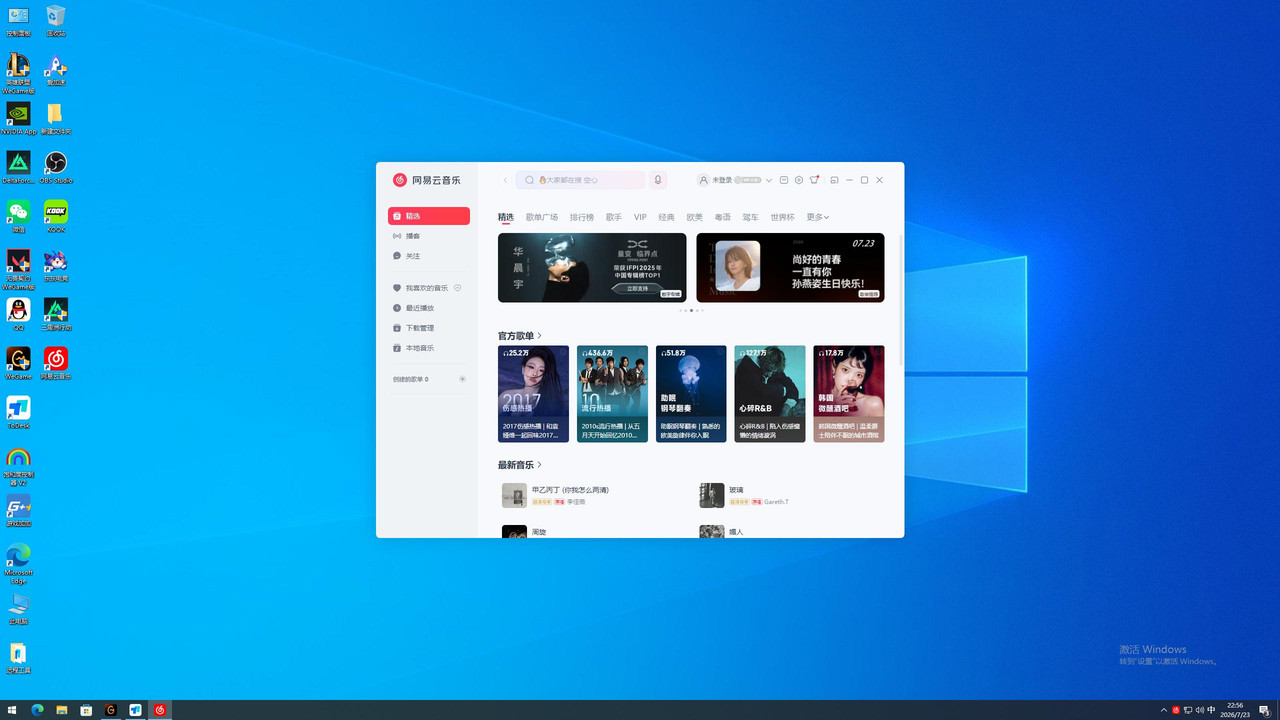Switch to the 世界杯 tab
This screenshot has height=720, width=1280.
tap(783, 217)
